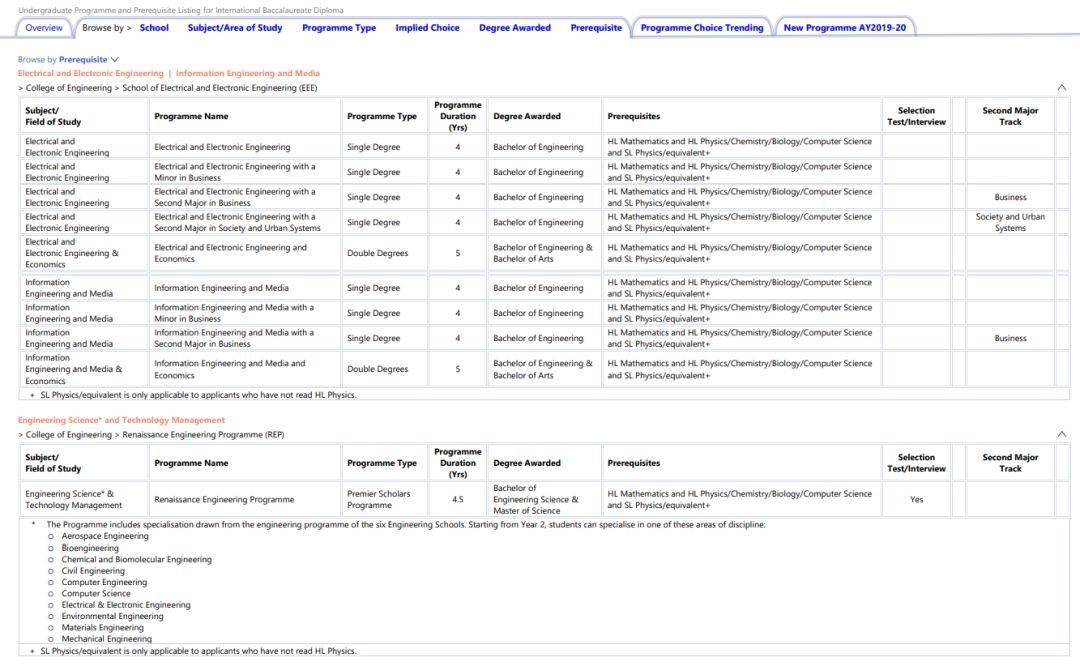Image resolution: width=1080 pixels, height=666 pixels.
Task: Collapse the School of Electrical and Electronic Engineering section
Action: point(1061,88)
